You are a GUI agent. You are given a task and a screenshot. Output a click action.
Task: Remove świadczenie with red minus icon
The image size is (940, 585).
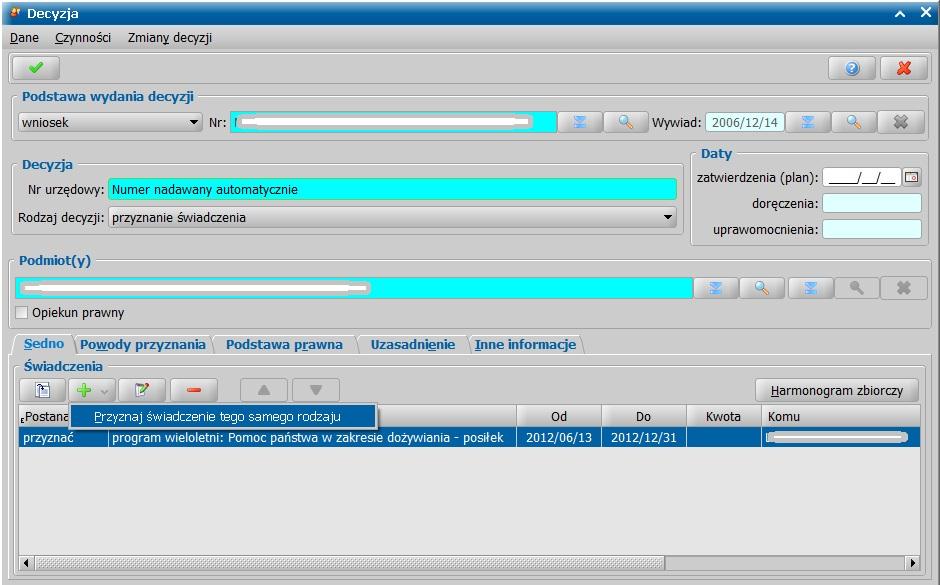194,390
